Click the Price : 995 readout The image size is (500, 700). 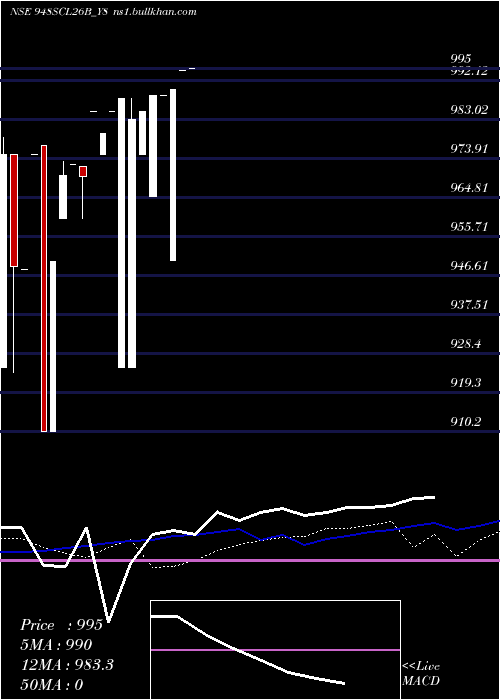pos(61,625)
